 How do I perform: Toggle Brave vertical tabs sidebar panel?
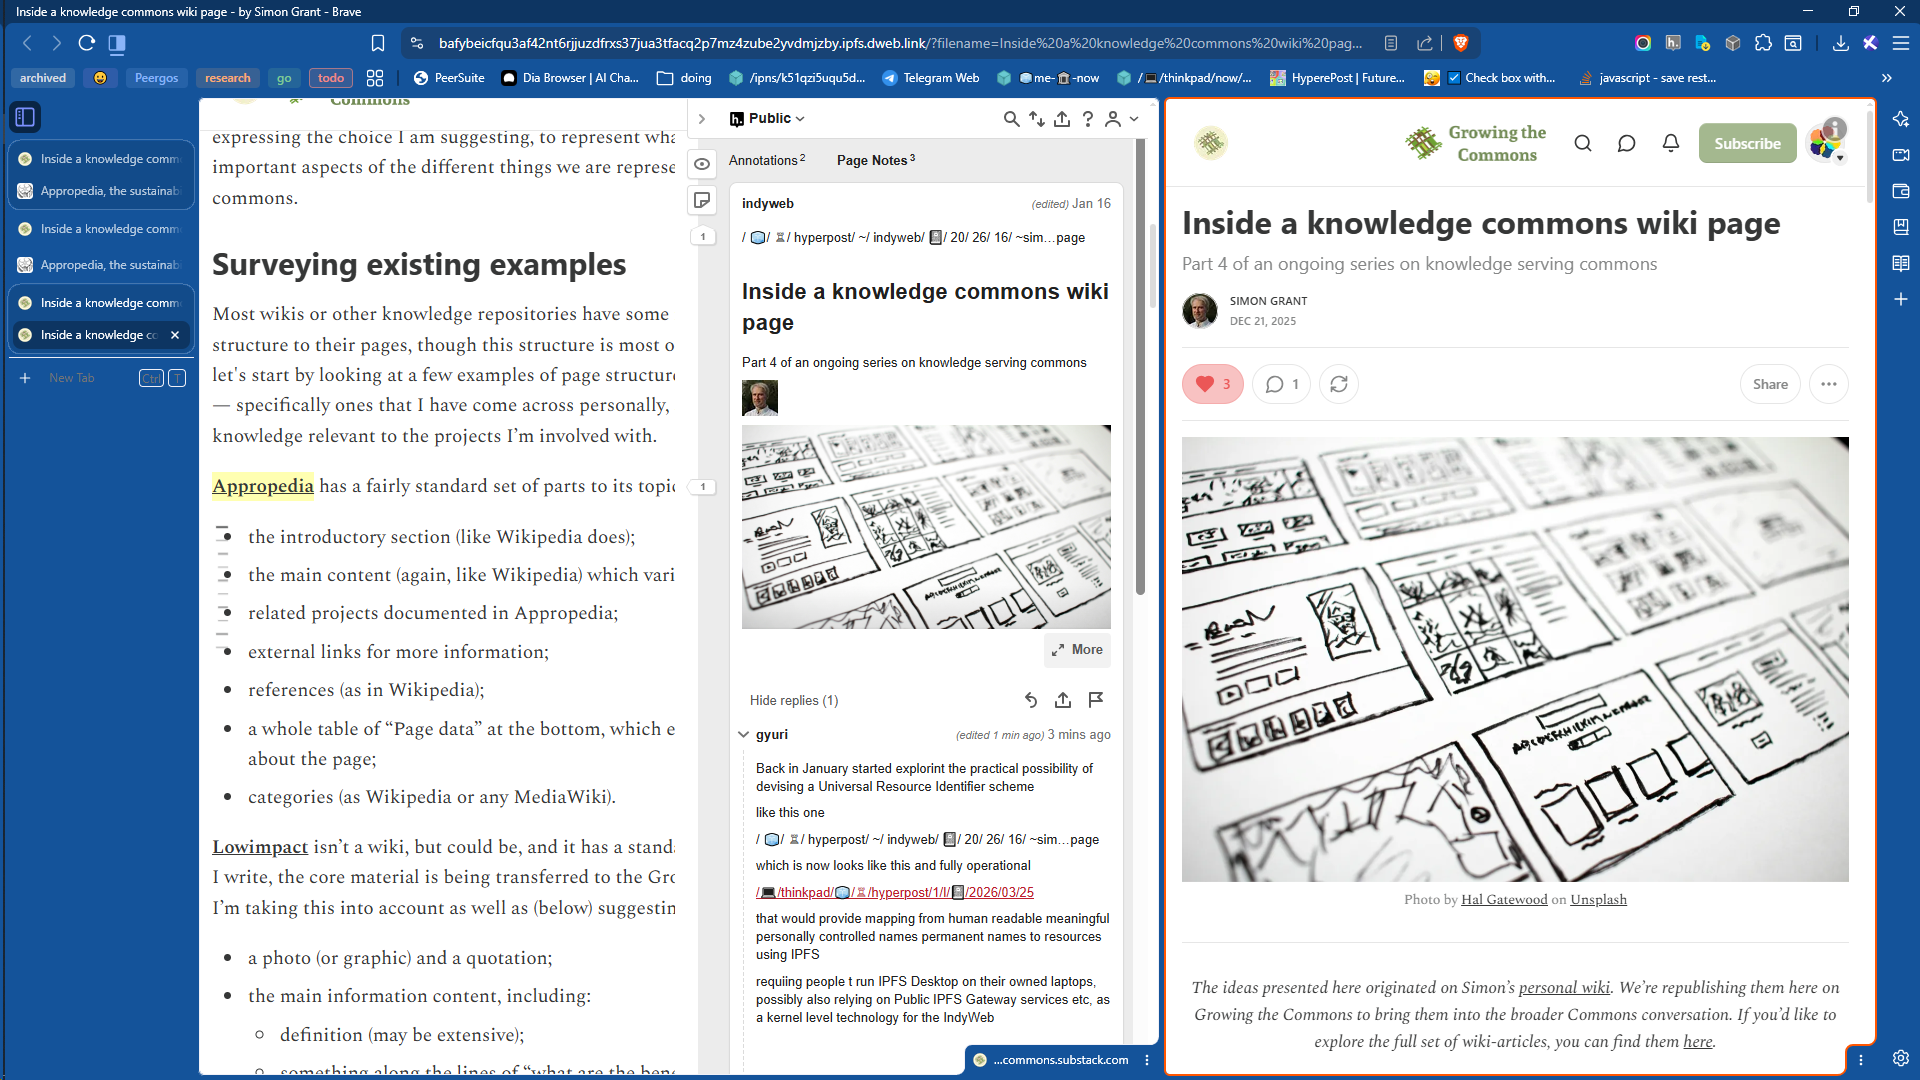[25, 117]
